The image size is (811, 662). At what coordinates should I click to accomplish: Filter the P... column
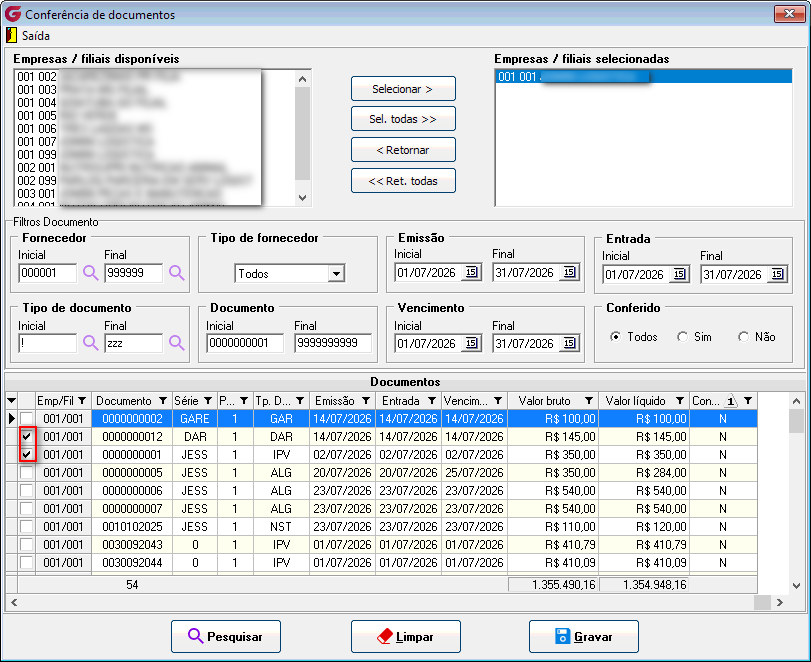tap(244, 401)
